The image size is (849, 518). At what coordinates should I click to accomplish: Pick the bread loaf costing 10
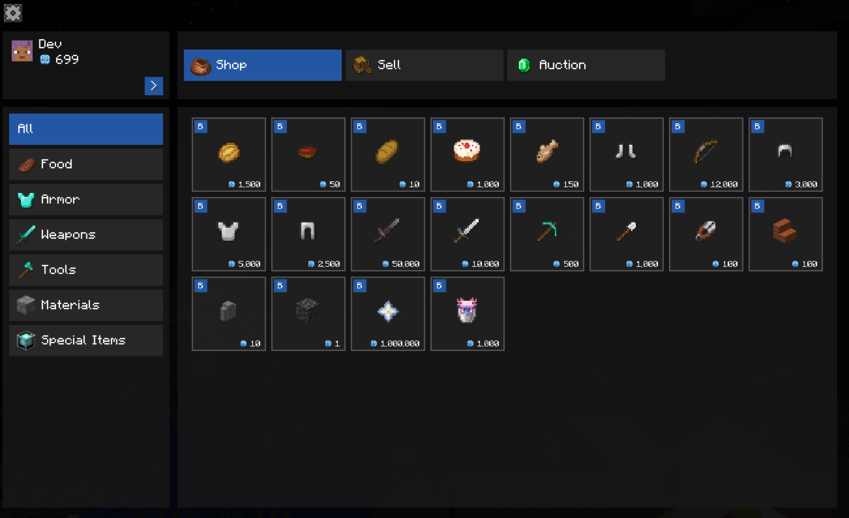pyautogui.click(x=388, y=154)
